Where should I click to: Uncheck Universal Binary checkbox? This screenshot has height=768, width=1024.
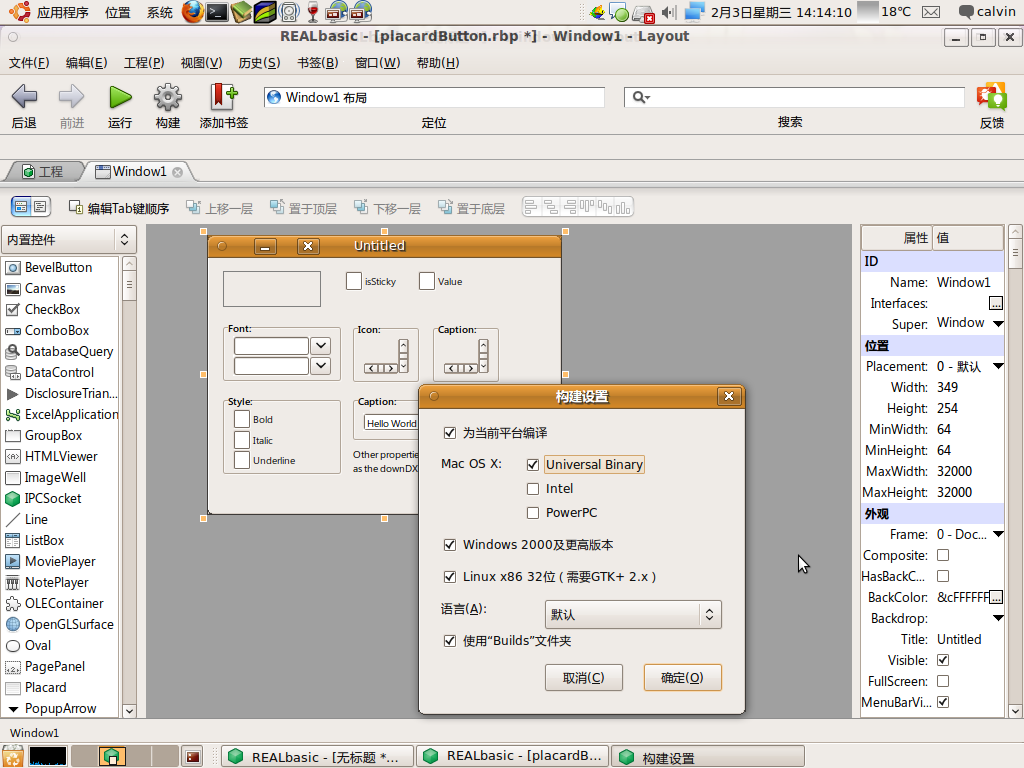[x=533, y=464]
